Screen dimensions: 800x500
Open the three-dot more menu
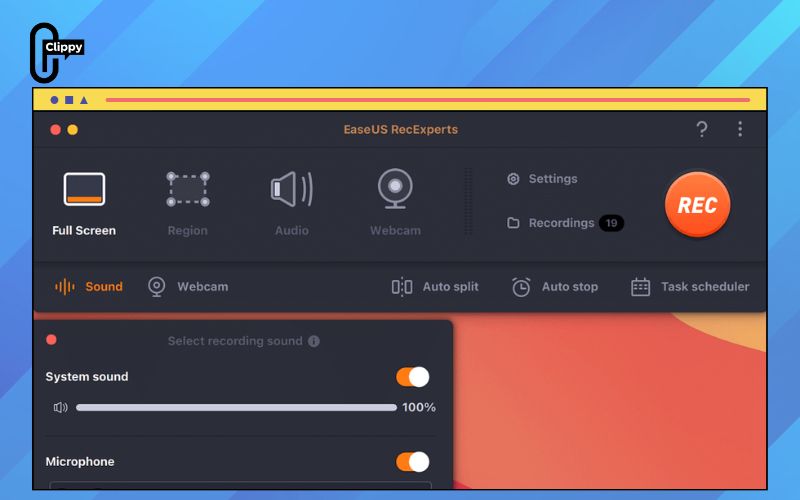click(x=740, y=129)
